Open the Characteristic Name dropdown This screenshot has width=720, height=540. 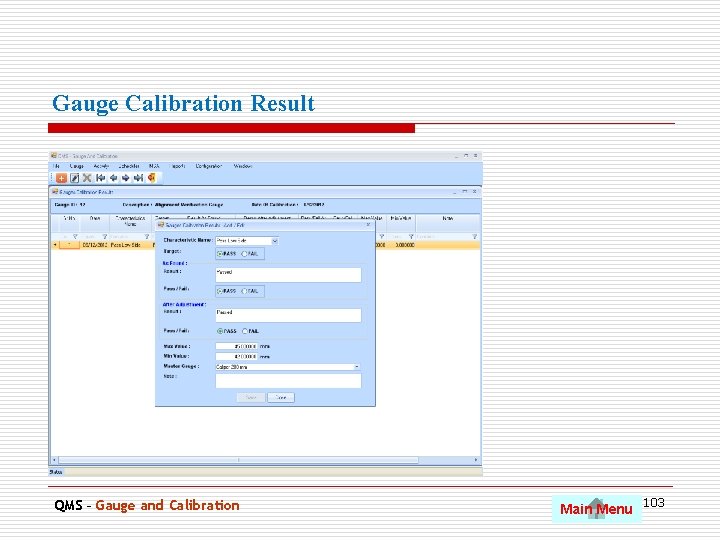(275, 241)
